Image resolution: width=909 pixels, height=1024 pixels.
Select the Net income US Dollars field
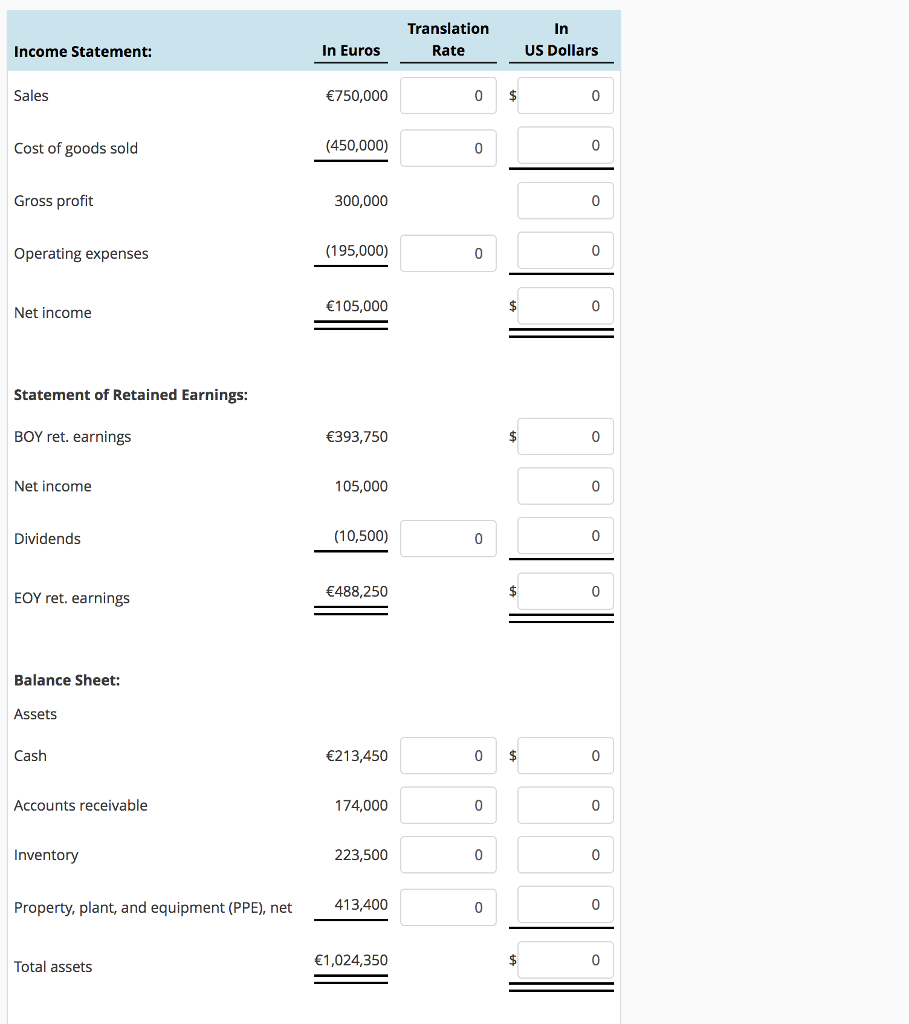tap(565, 305)
